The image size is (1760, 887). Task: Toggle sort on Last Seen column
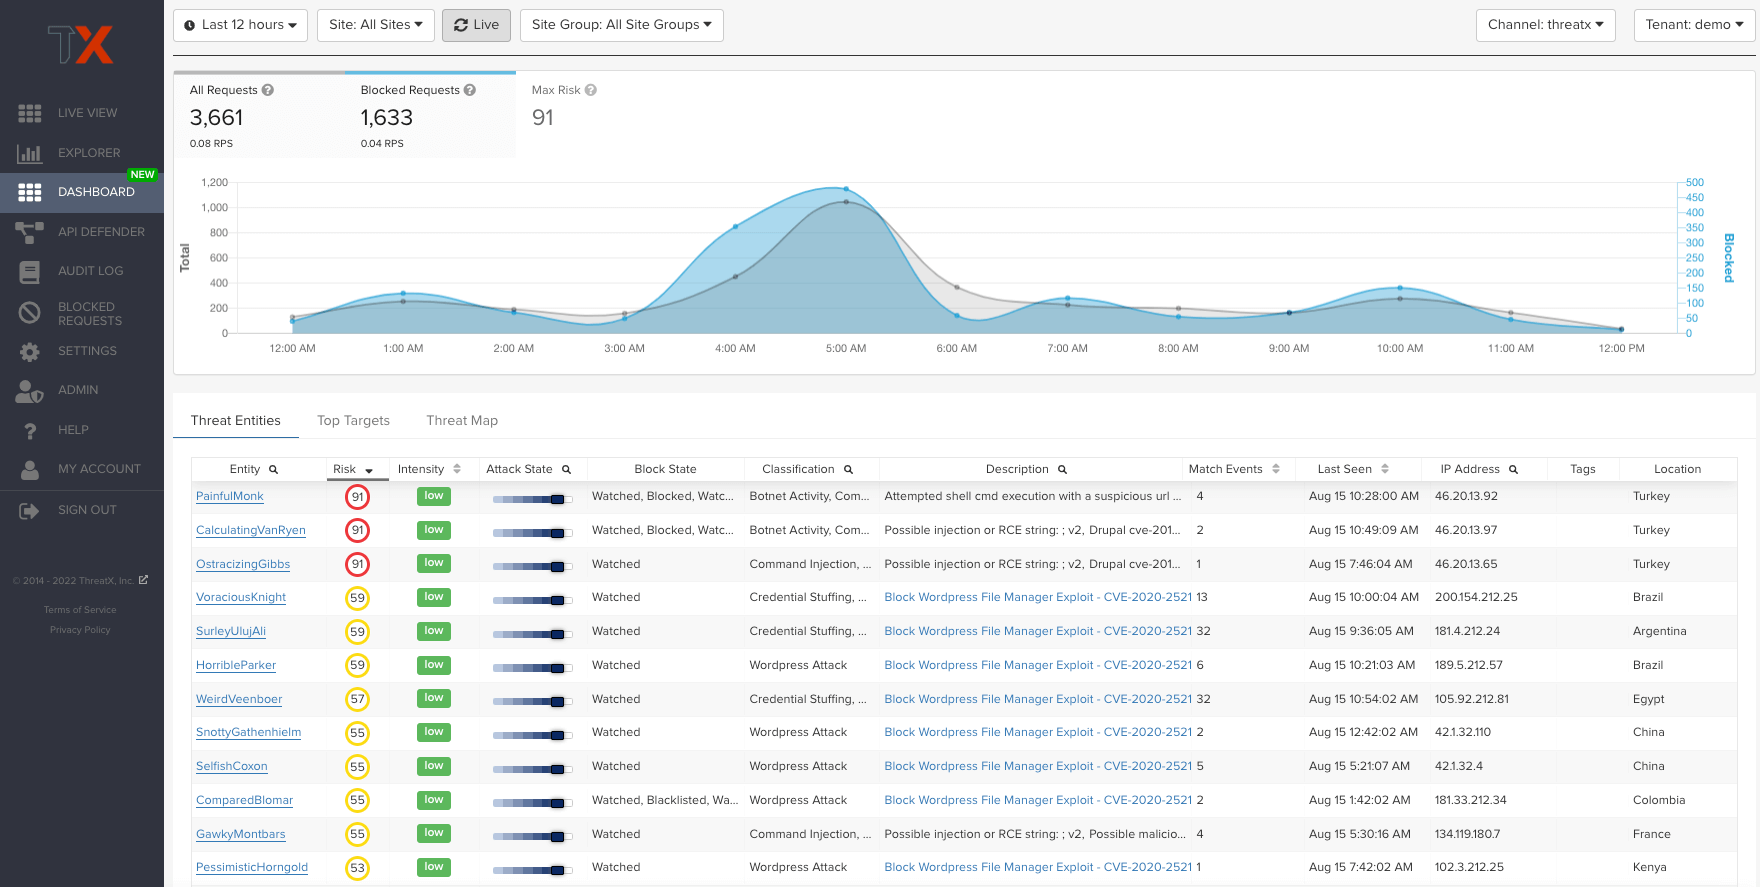1385,469
